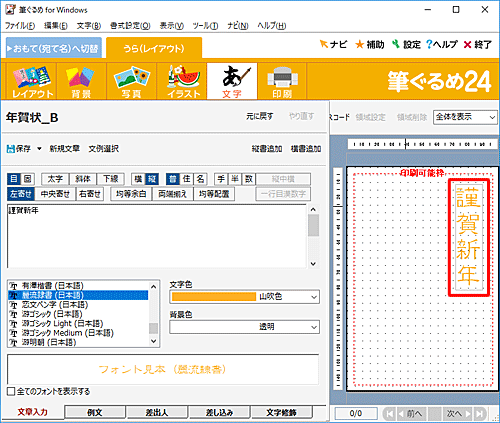Screen dimensions: 500x423
Task: Open the イラスト illustration tool
Action: 182,81
